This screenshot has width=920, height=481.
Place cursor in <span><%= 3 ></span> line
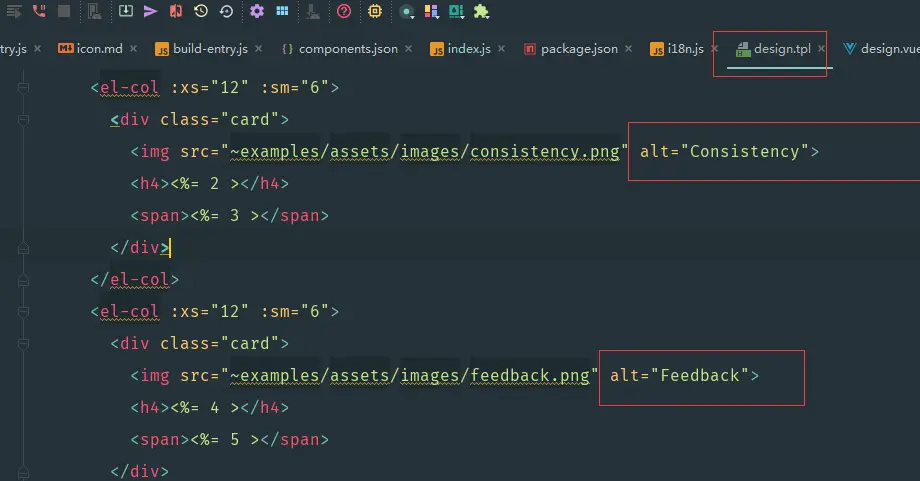pyautogui.click(x=229, y=215)
